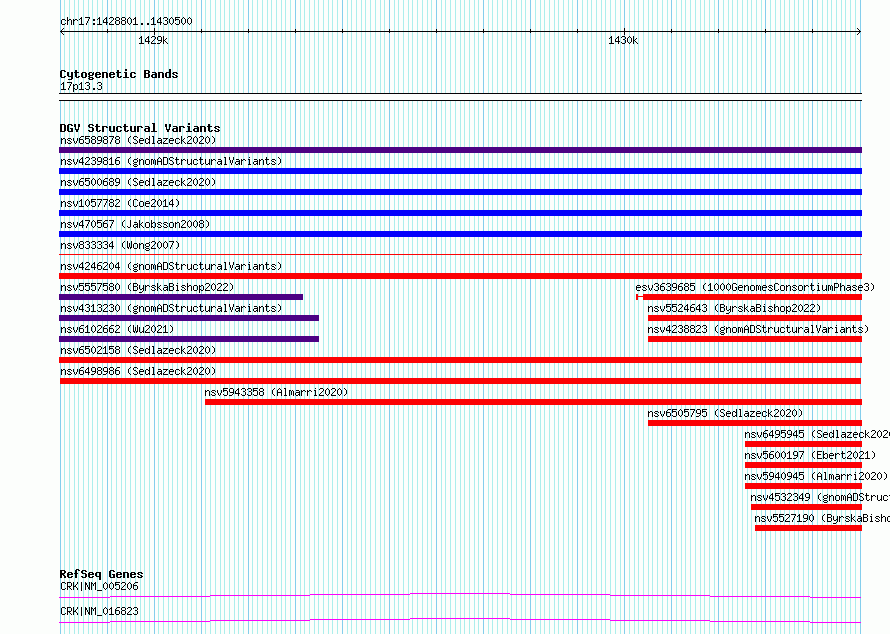Click the right arrow end of ruler
The image size is (890, 634).
(859, 32)
